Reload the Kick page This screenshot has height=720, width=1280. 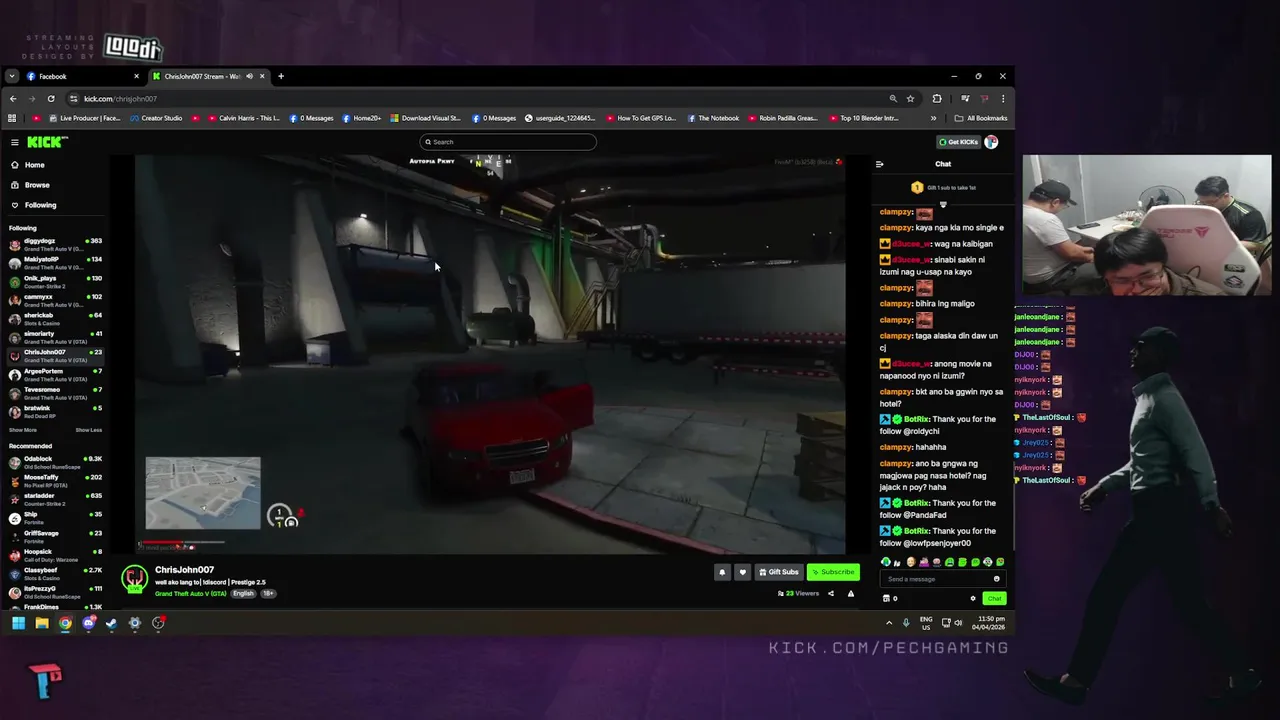[x=51, y=99]
